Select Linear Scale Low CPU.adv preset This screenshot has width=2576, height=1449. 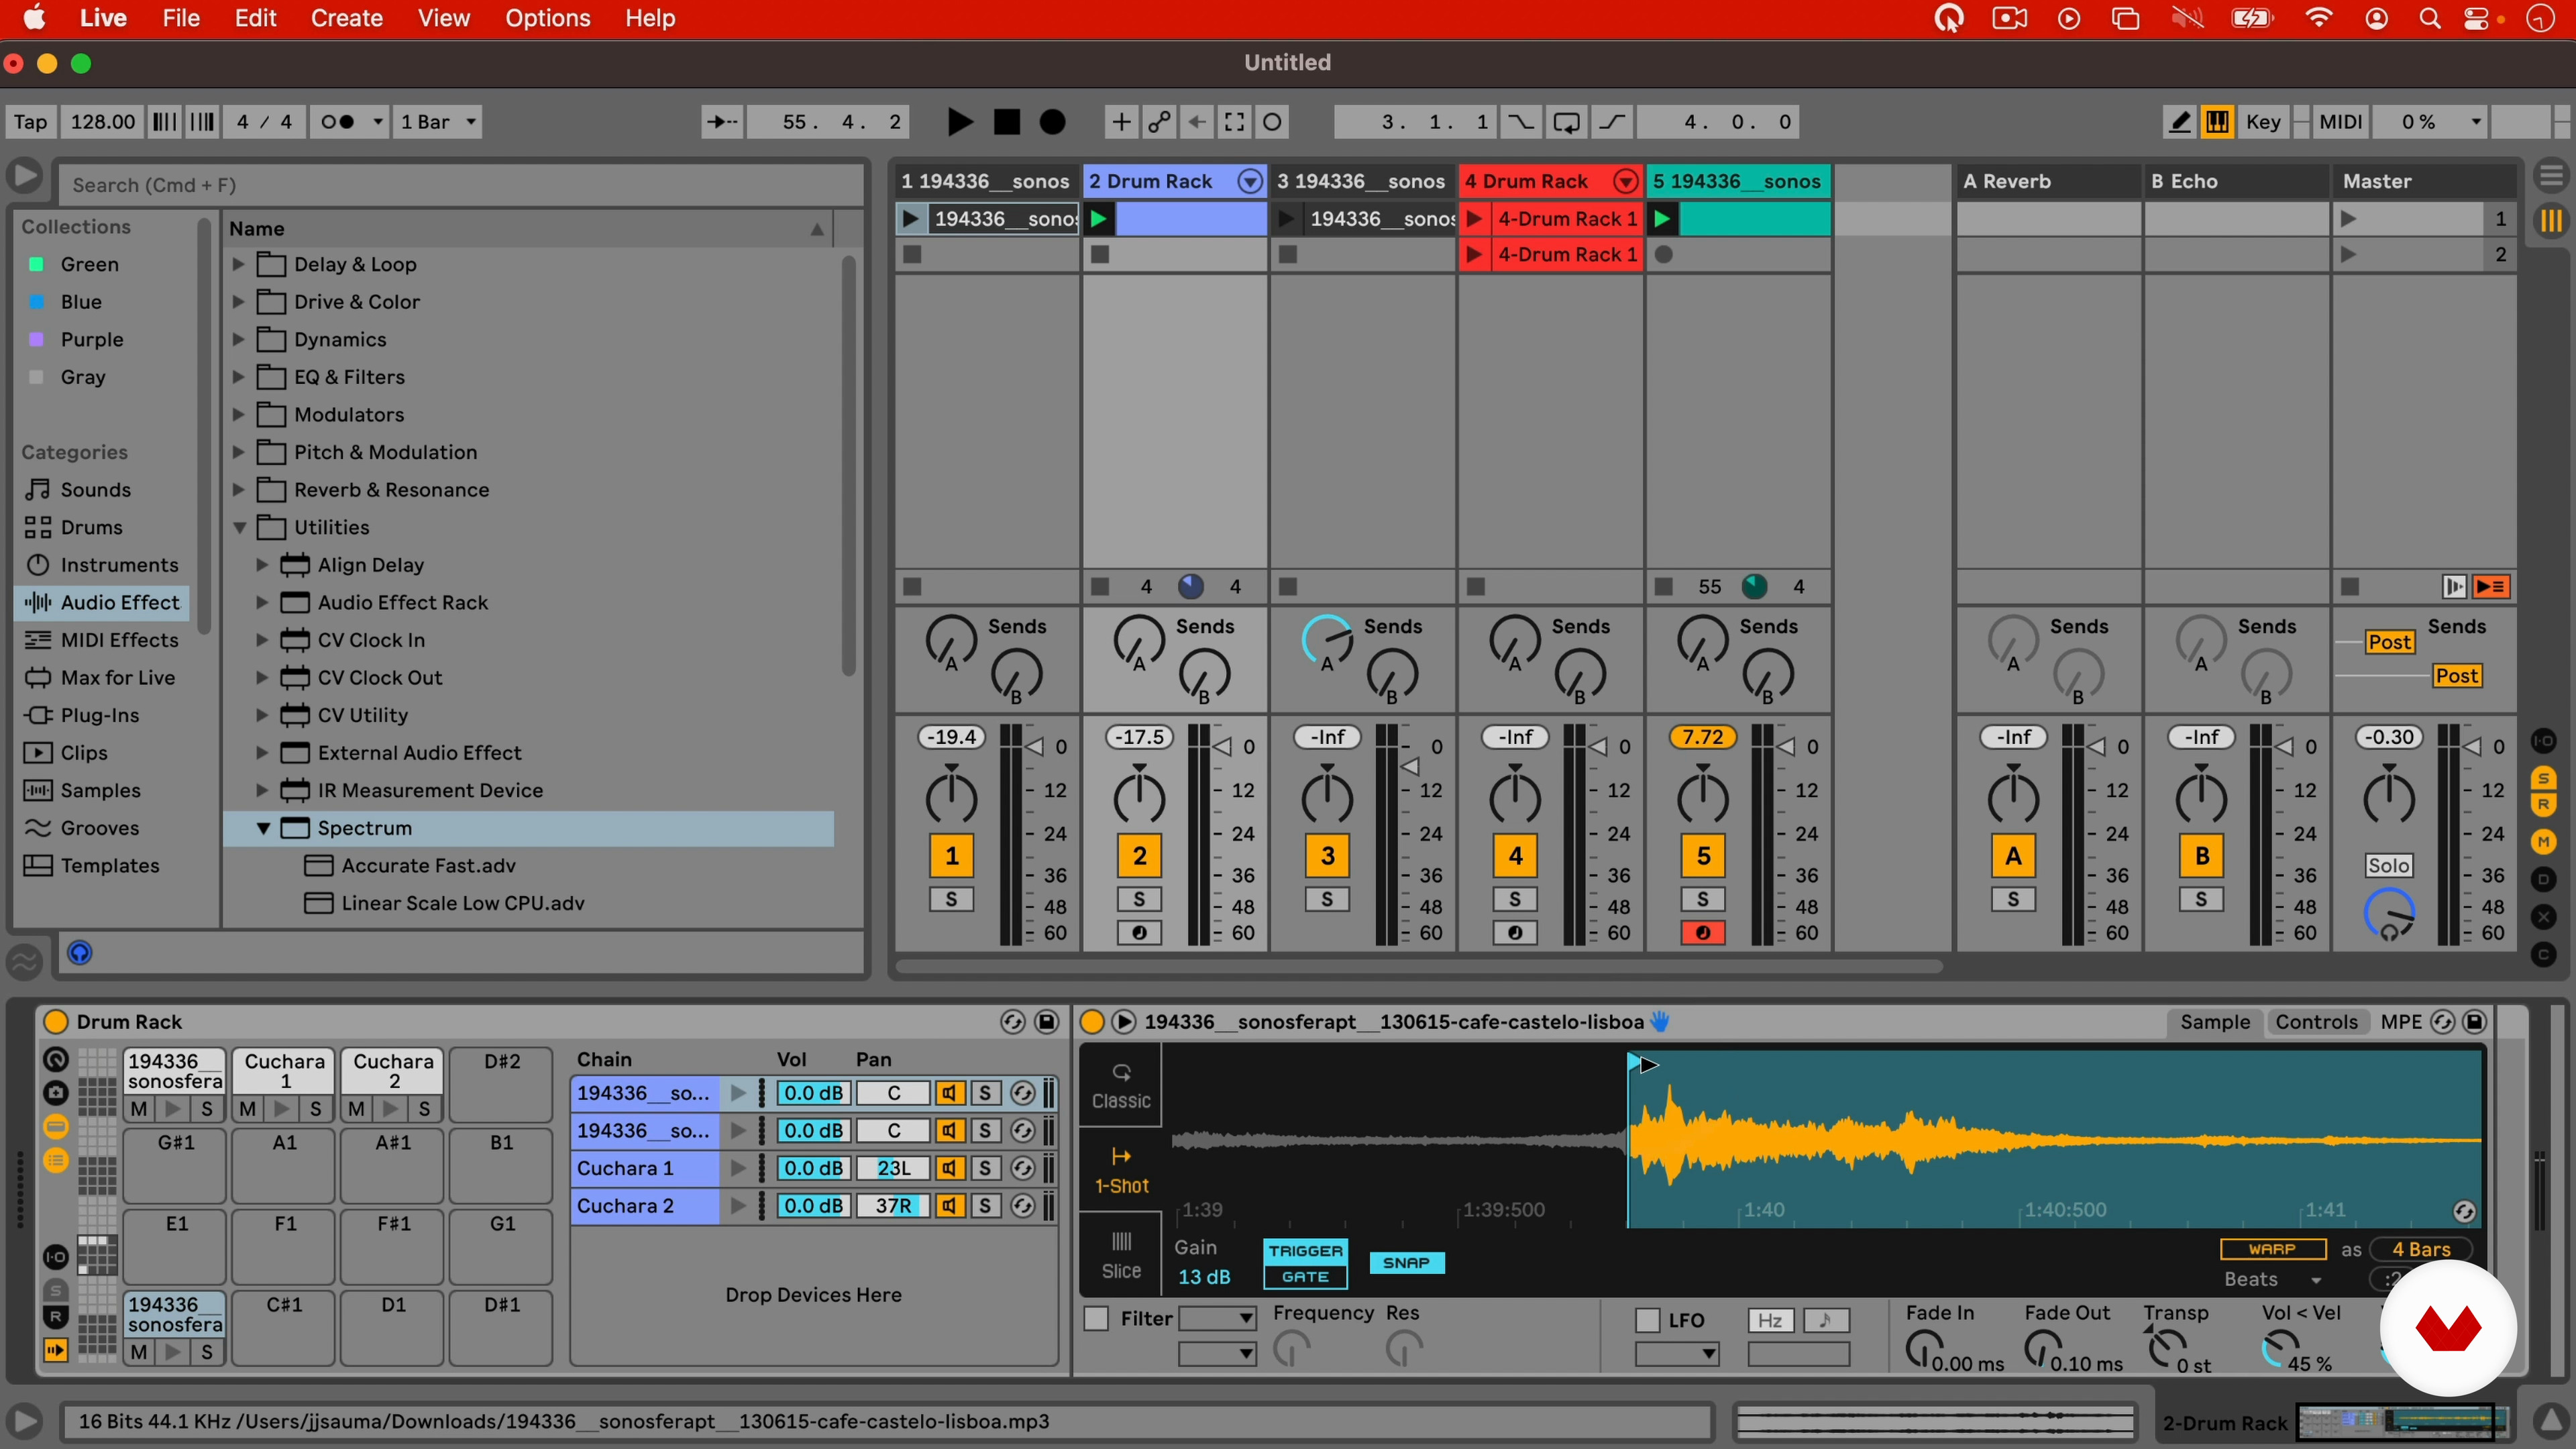pyautogui.click(x=462, y=903)
